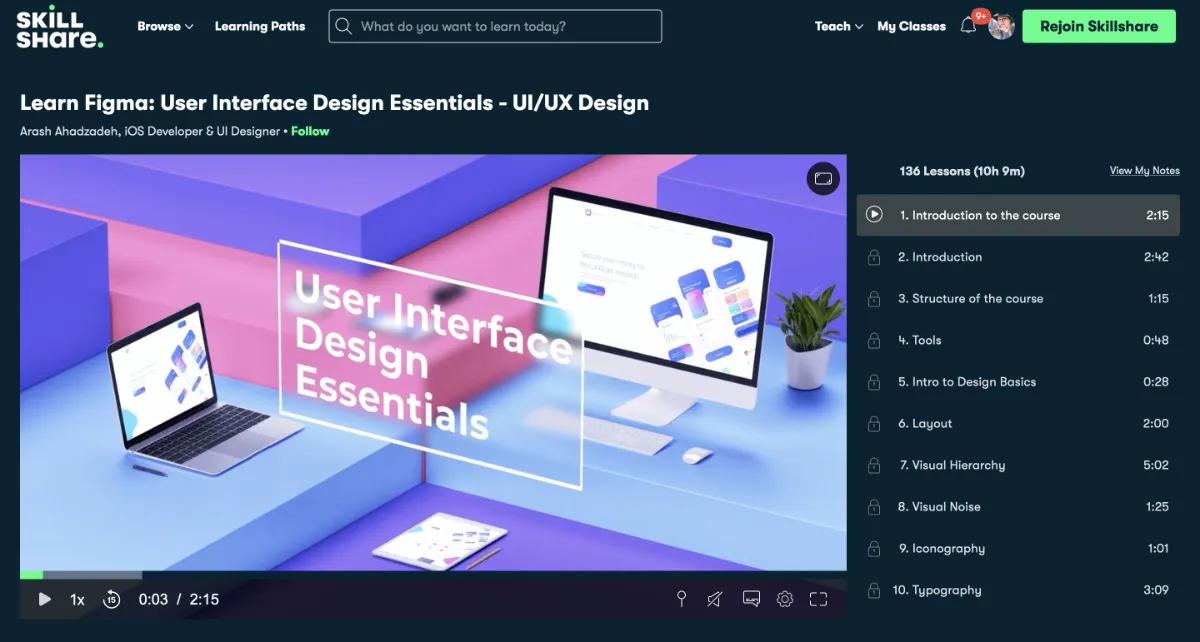Enter fullscreen mode

[x=819, y=598]
